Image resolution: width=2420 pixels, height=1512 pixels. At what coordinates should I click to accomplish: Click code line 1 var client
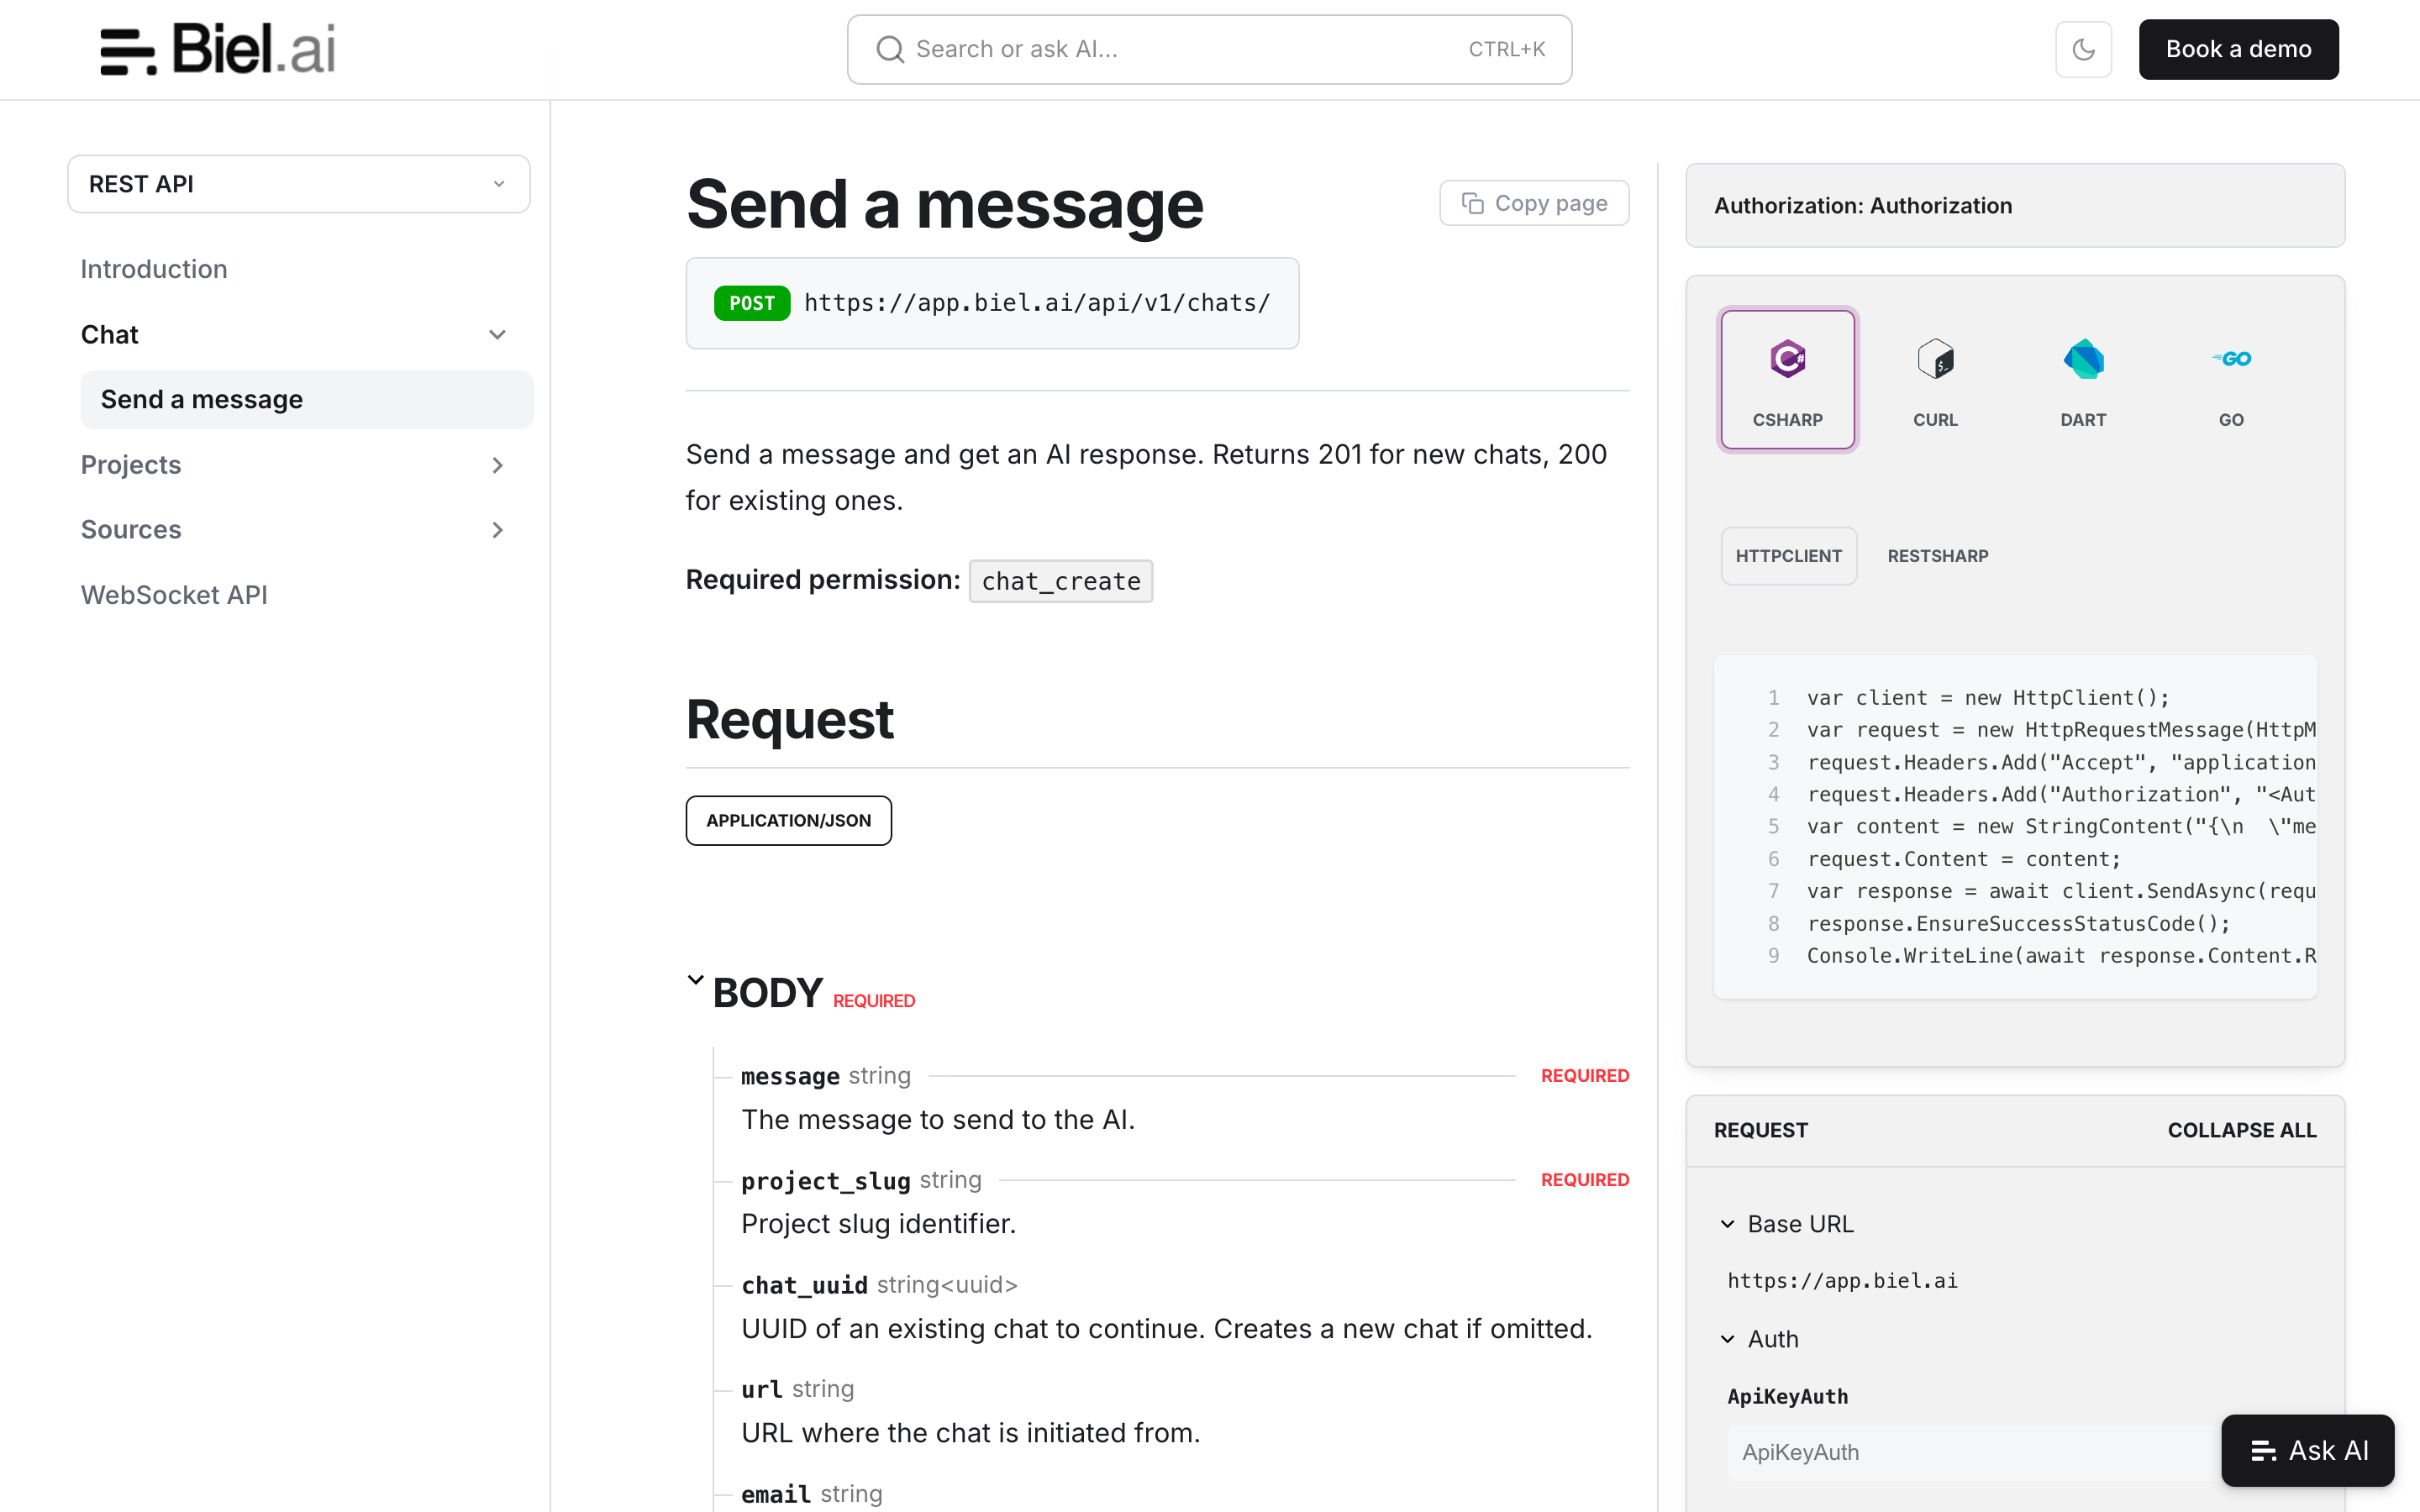tap(1987, 698)
